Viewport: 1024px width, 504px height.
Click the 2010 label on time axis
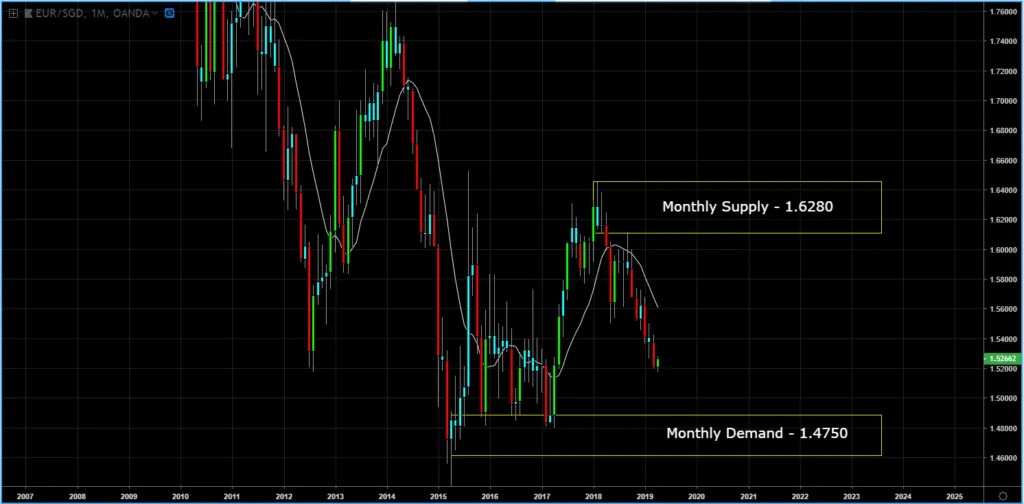[180, 496]
